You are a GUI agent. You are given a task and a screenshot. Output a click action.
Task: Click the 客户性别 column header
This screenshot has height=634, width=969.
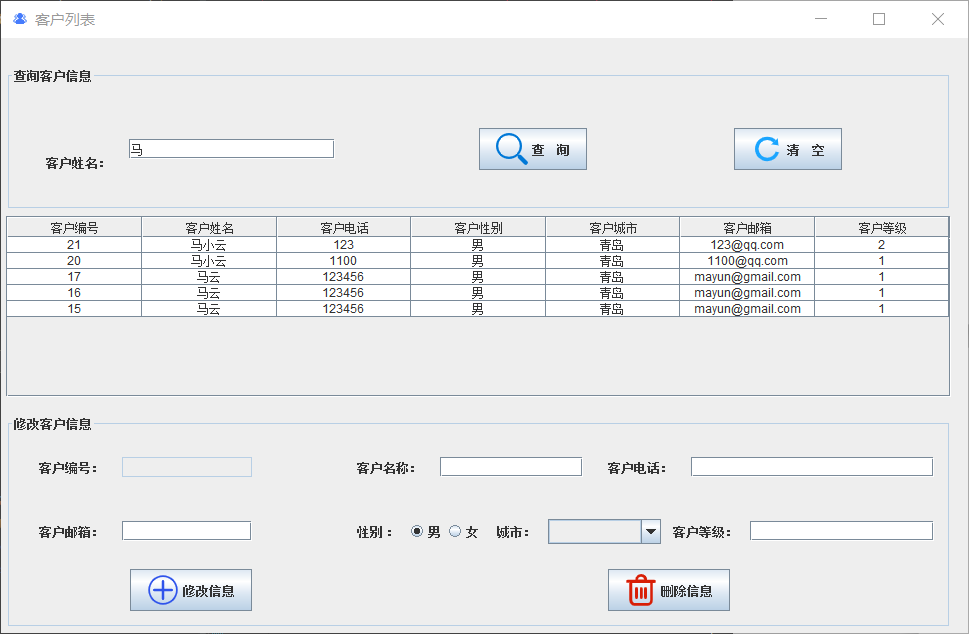478,227
